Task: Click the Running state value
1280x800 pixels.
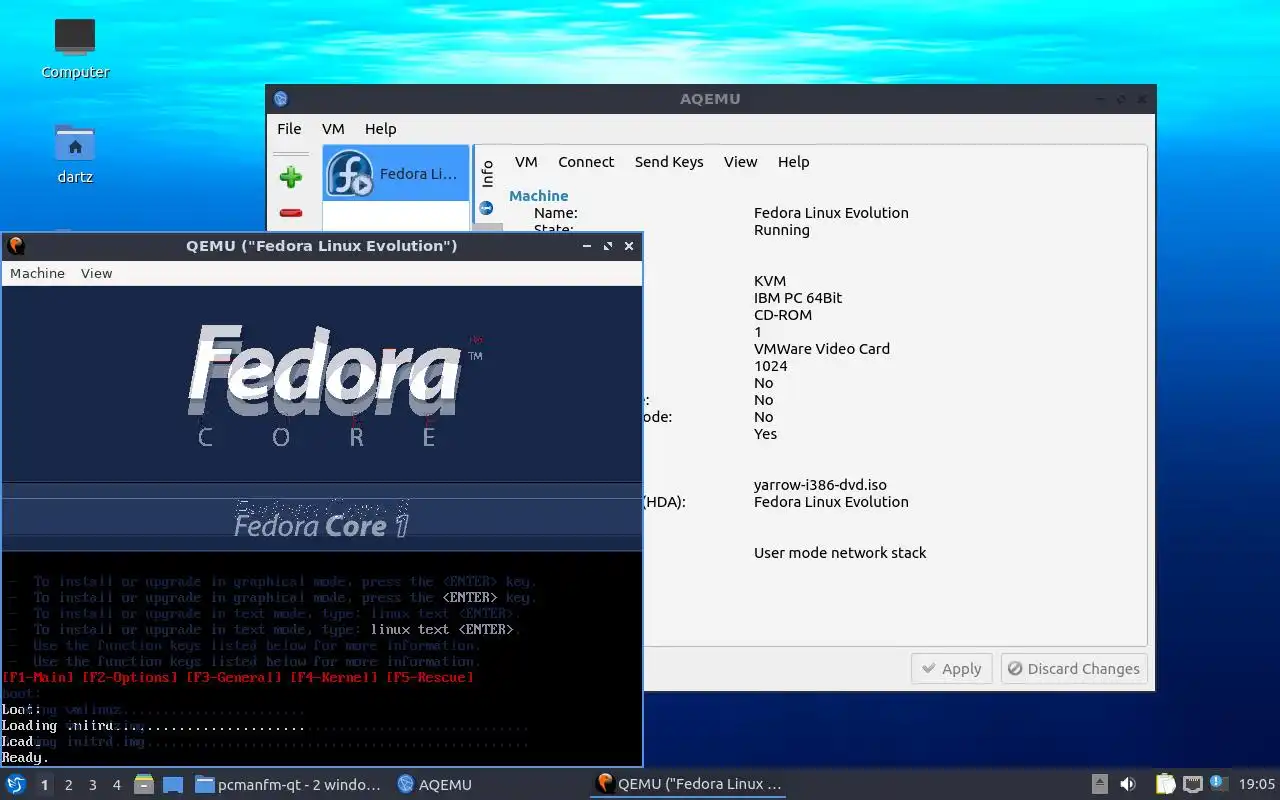Action: [x=781, y=230]
